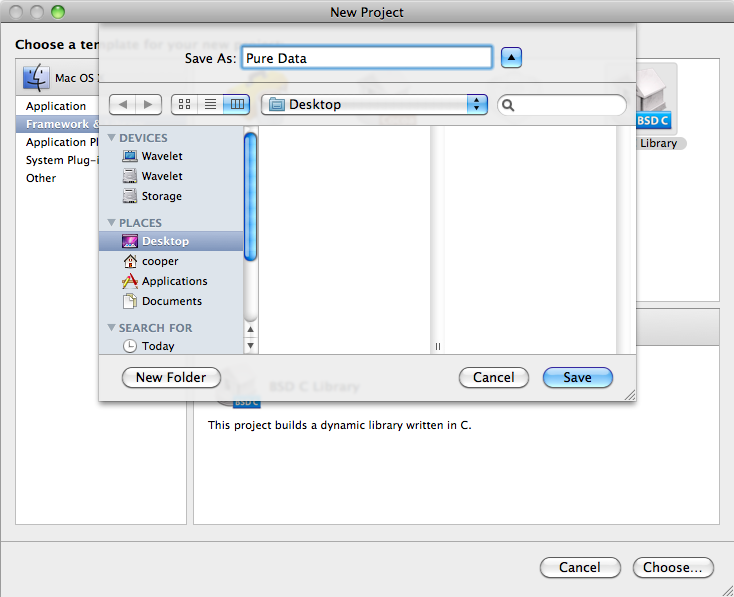
Task: Click Cancel in the save dialog
Action: (x=494, y=377)
